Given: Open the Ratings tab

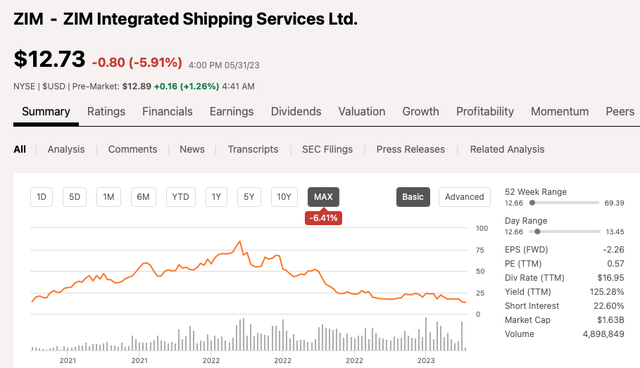Looking at the screenshot, I should [x=106, y=111].
